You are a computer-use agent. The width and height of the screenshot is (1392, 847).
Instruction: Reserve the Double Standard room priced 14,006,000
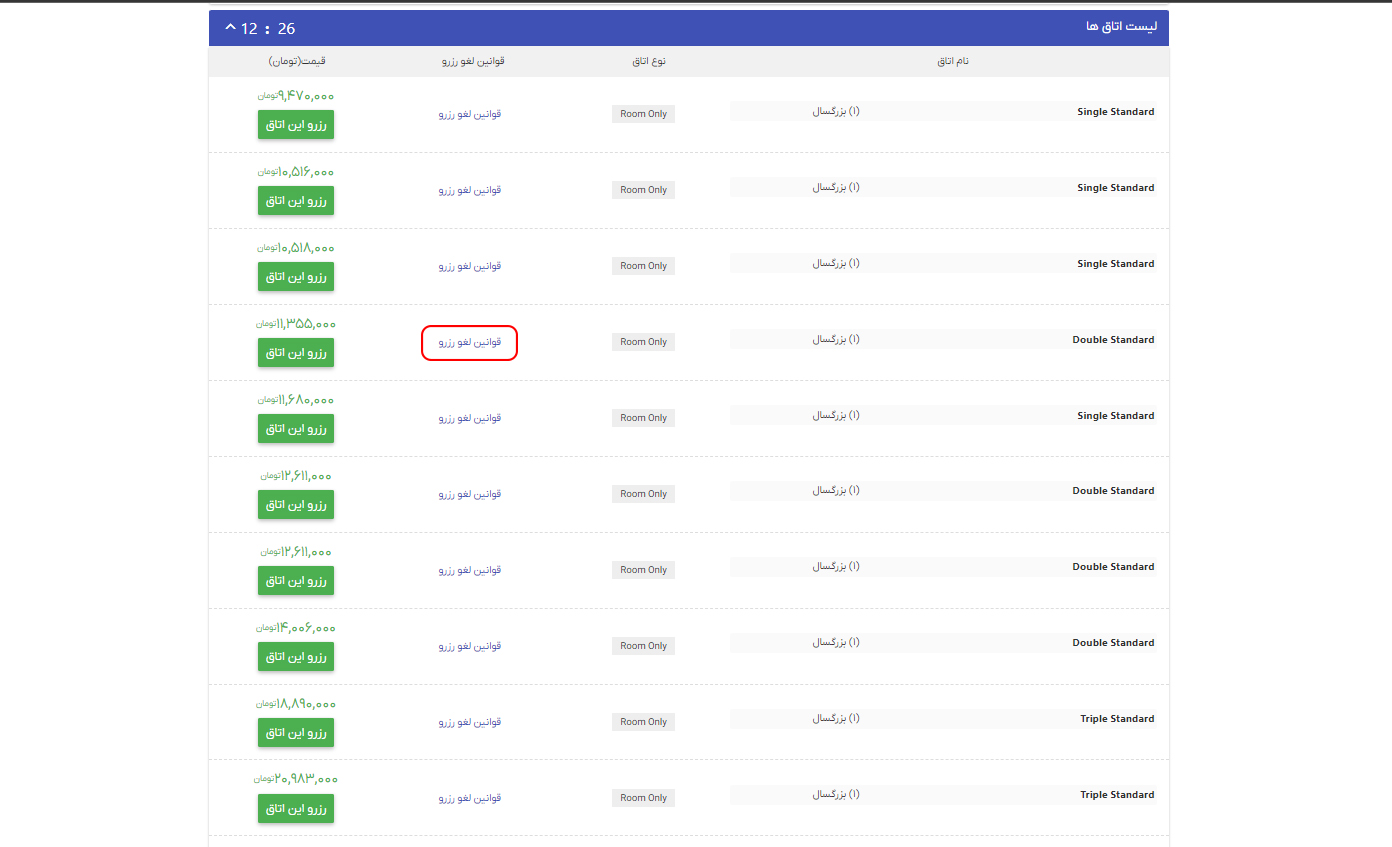[296, 656]
